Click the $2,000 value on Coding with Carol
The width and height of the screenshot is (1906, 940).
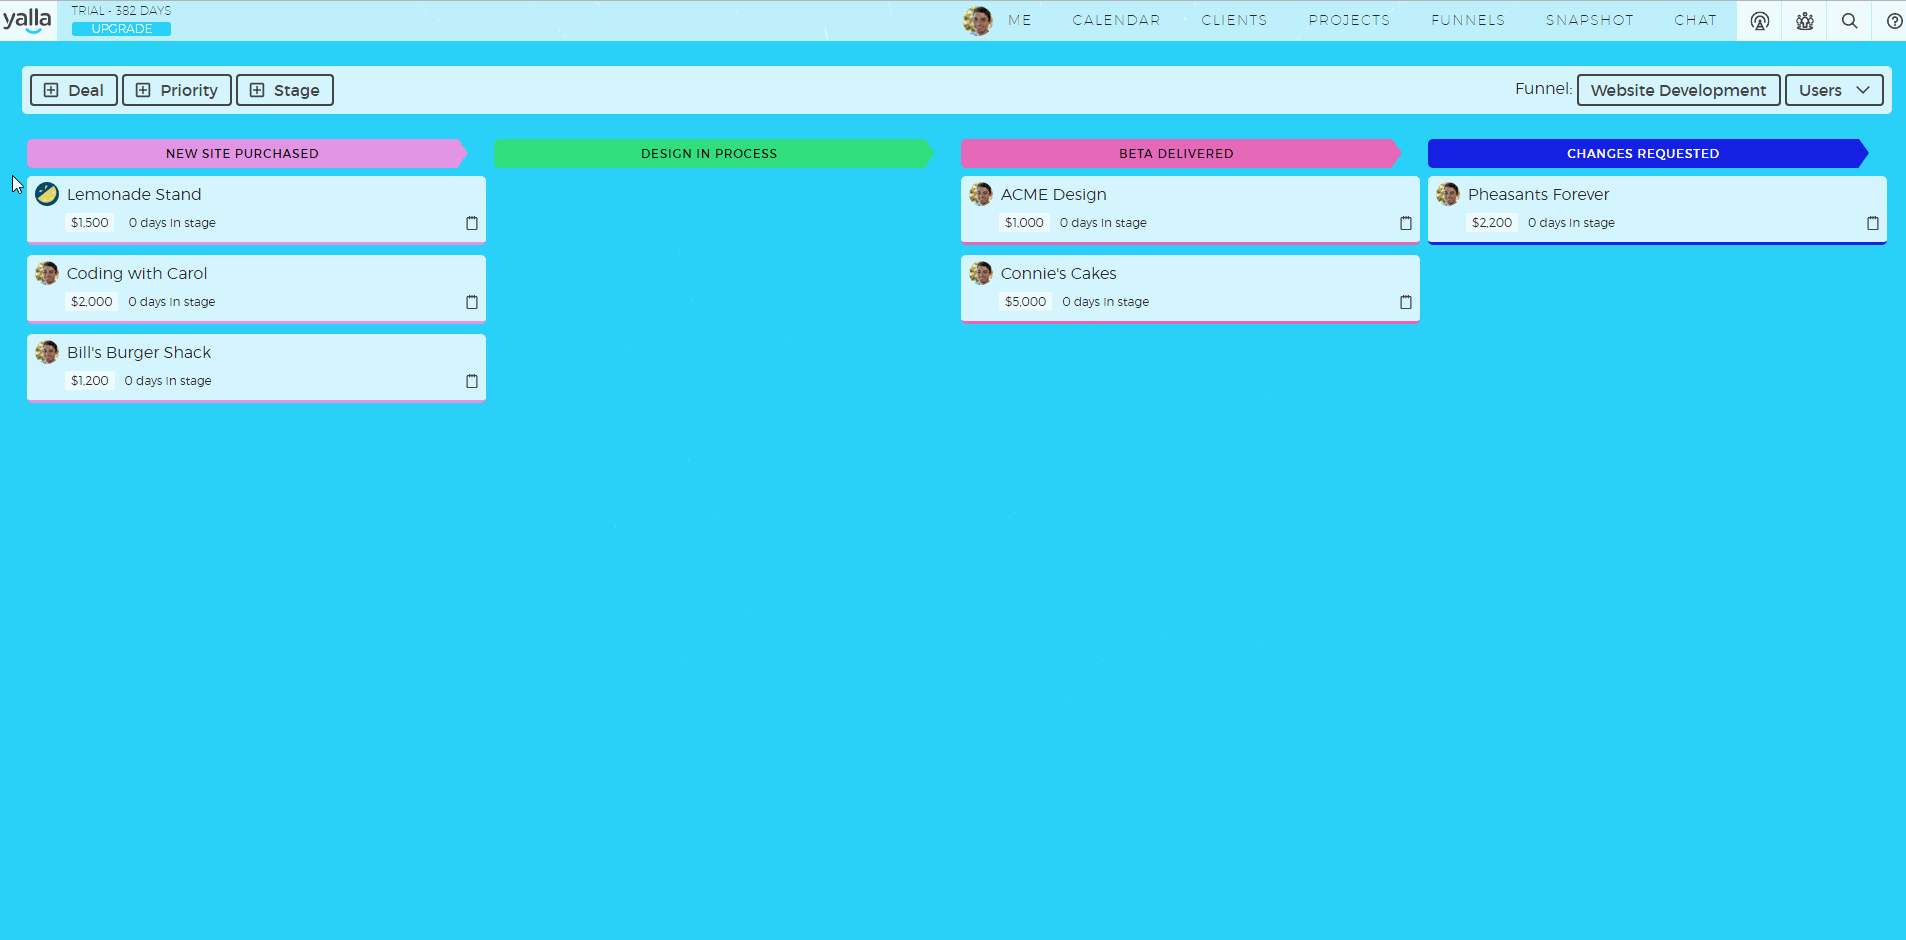point(92,302)
